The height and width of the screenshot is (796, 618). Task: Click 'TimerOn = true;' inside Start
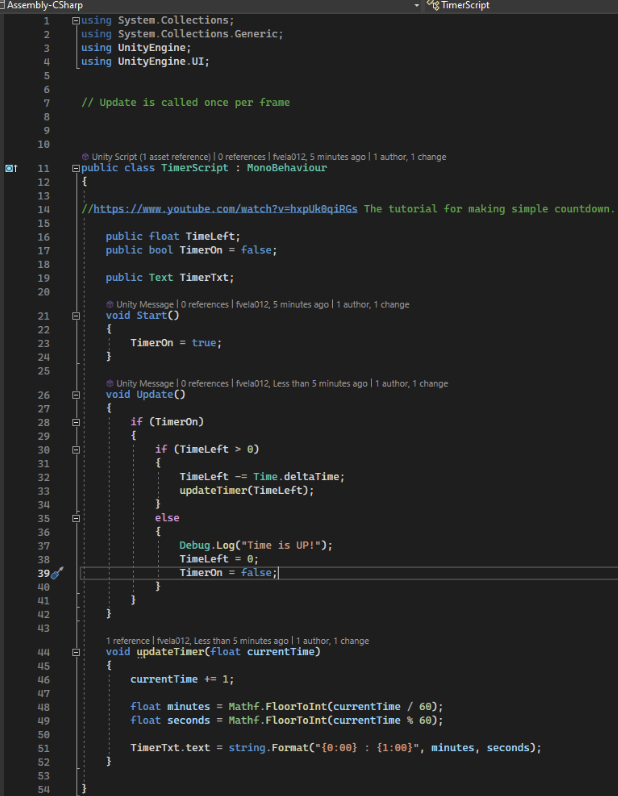click(x=176, y=343)
